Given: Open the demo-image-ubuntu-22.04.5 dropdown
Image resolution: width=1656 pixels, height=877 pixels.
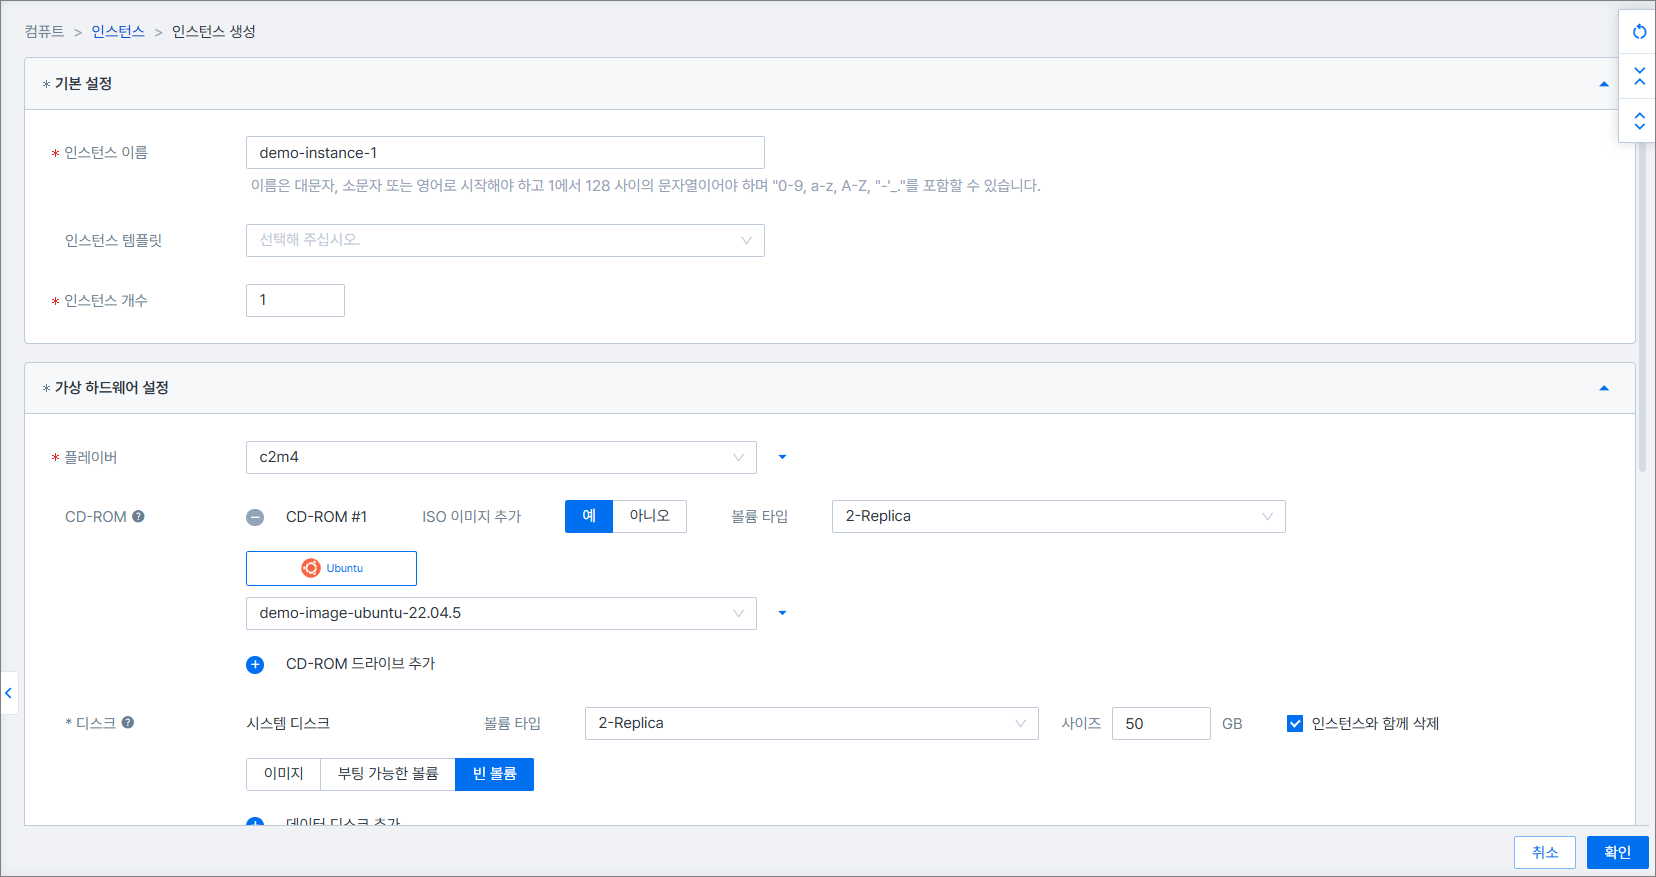Looking at the screenshot, I should coord(500,613).
